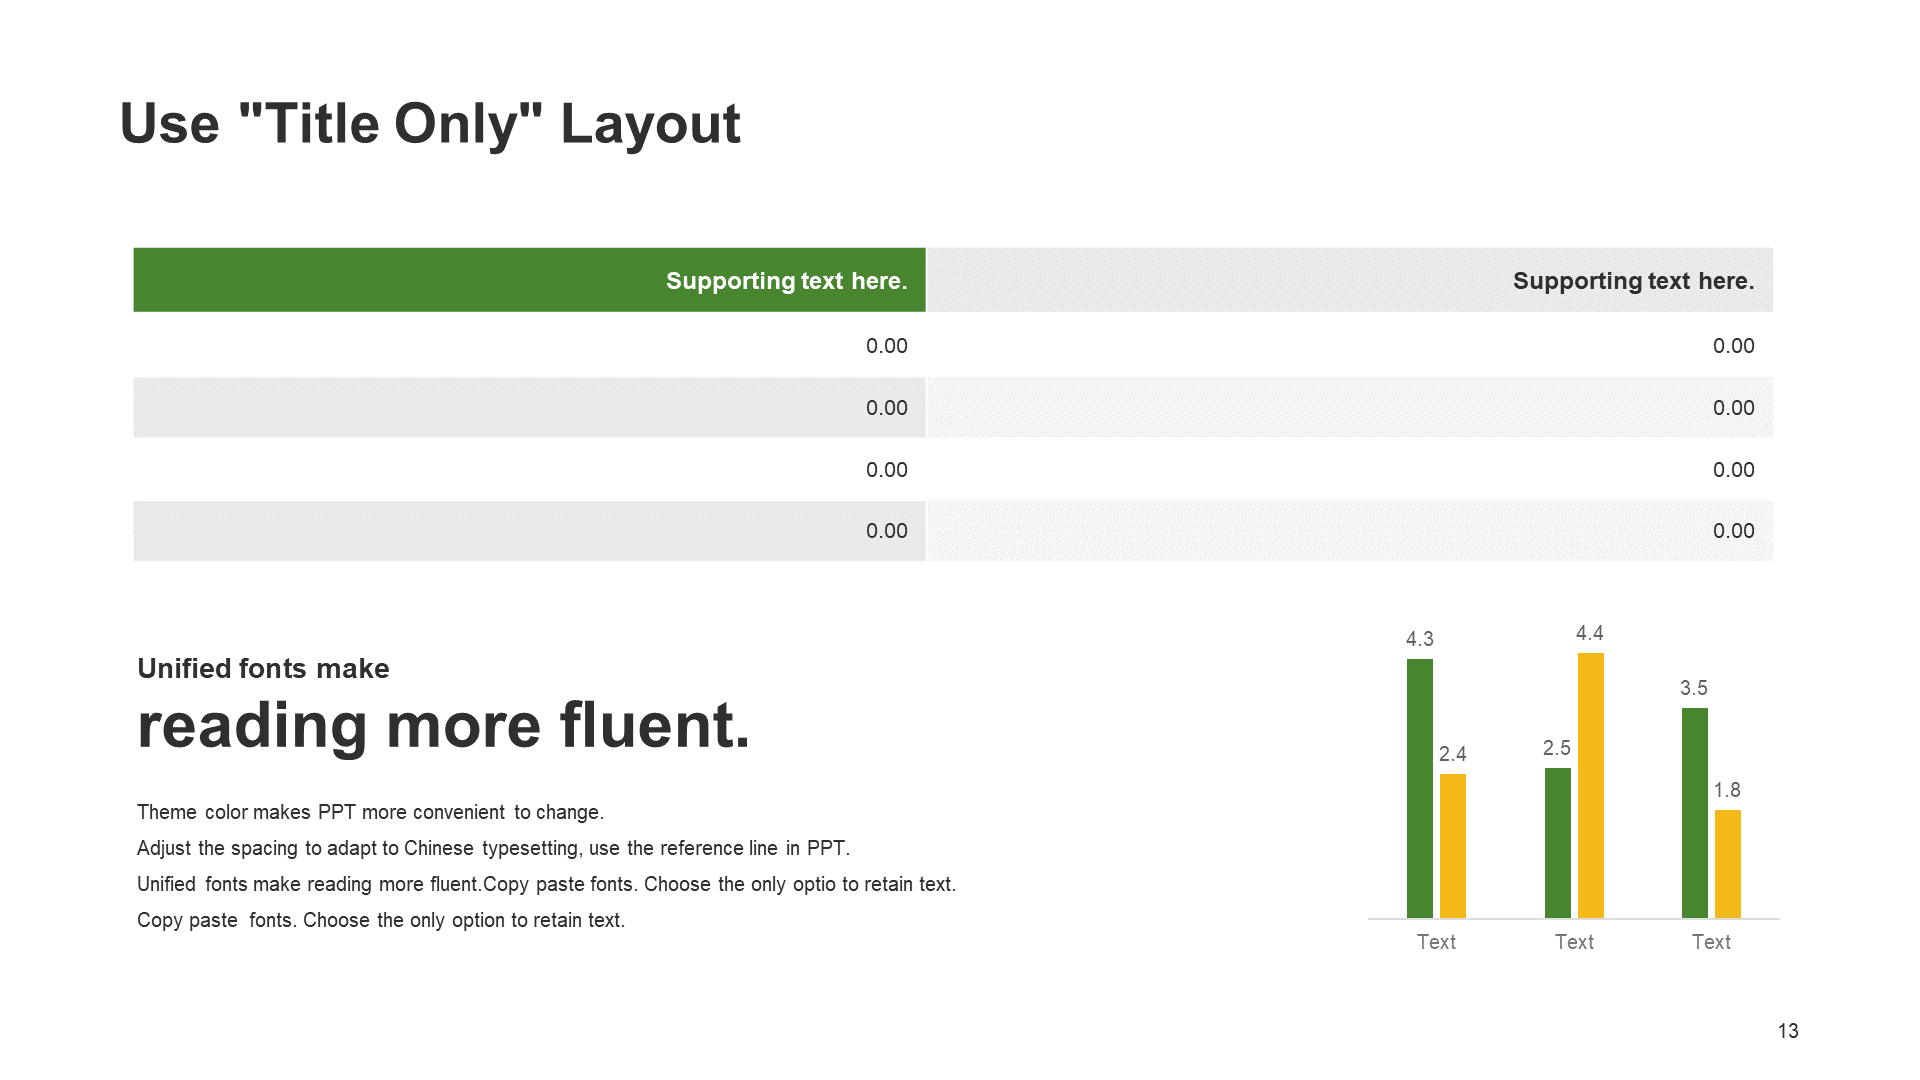
Task: Select the 4.4 data label above the yellow bar
Action: click(1590, 633)
